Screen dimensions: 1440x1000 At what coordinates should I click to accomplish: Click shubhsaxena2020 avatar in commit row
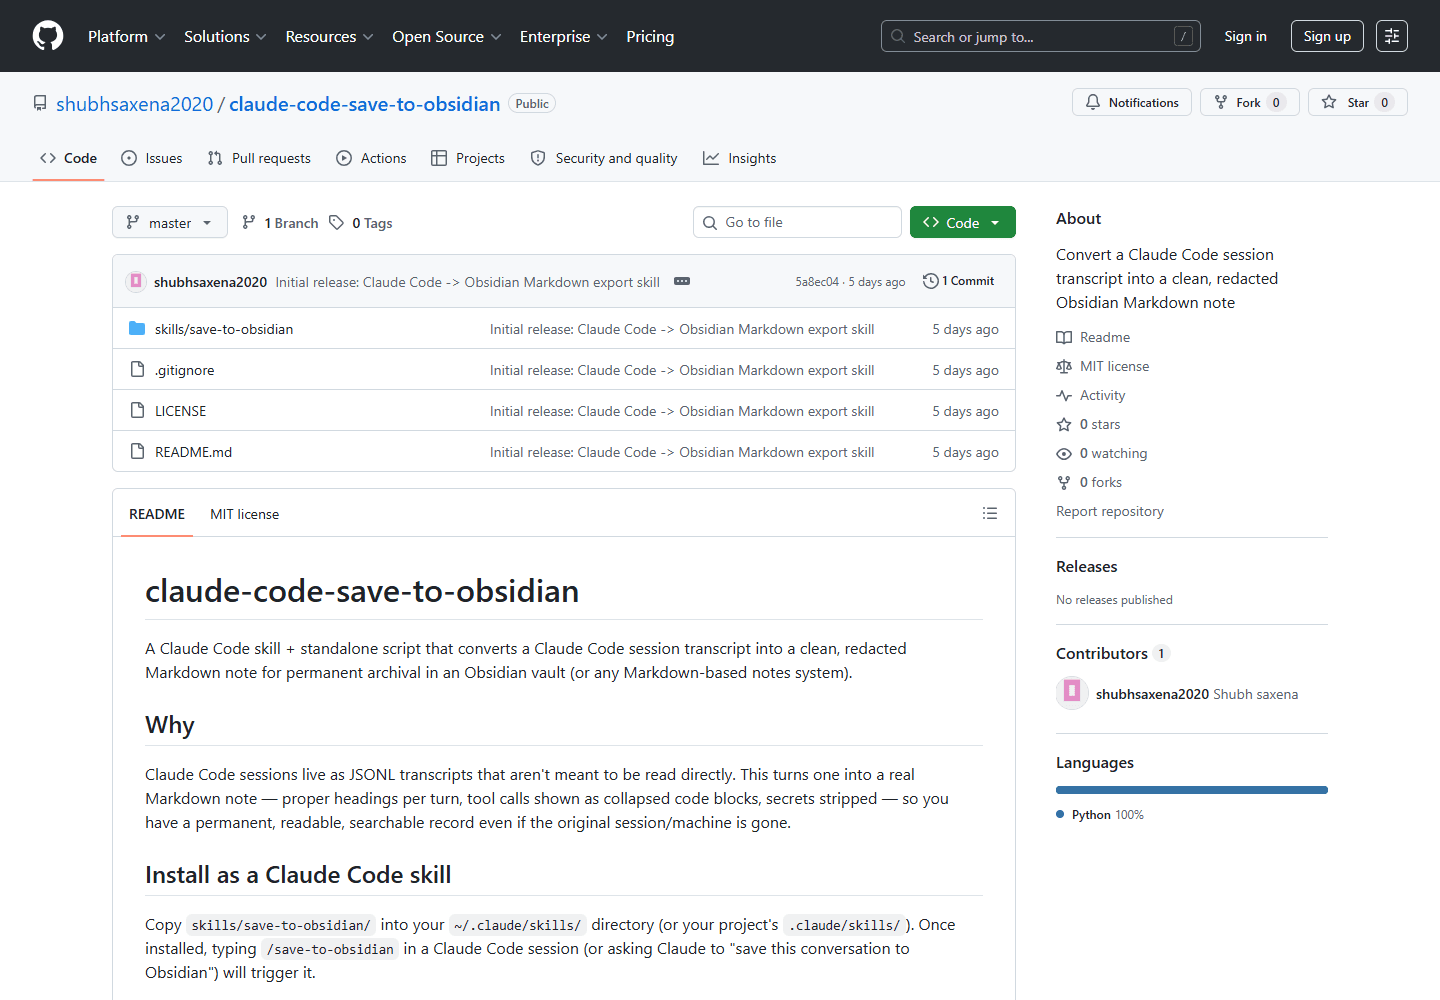[x=136, y=281]
